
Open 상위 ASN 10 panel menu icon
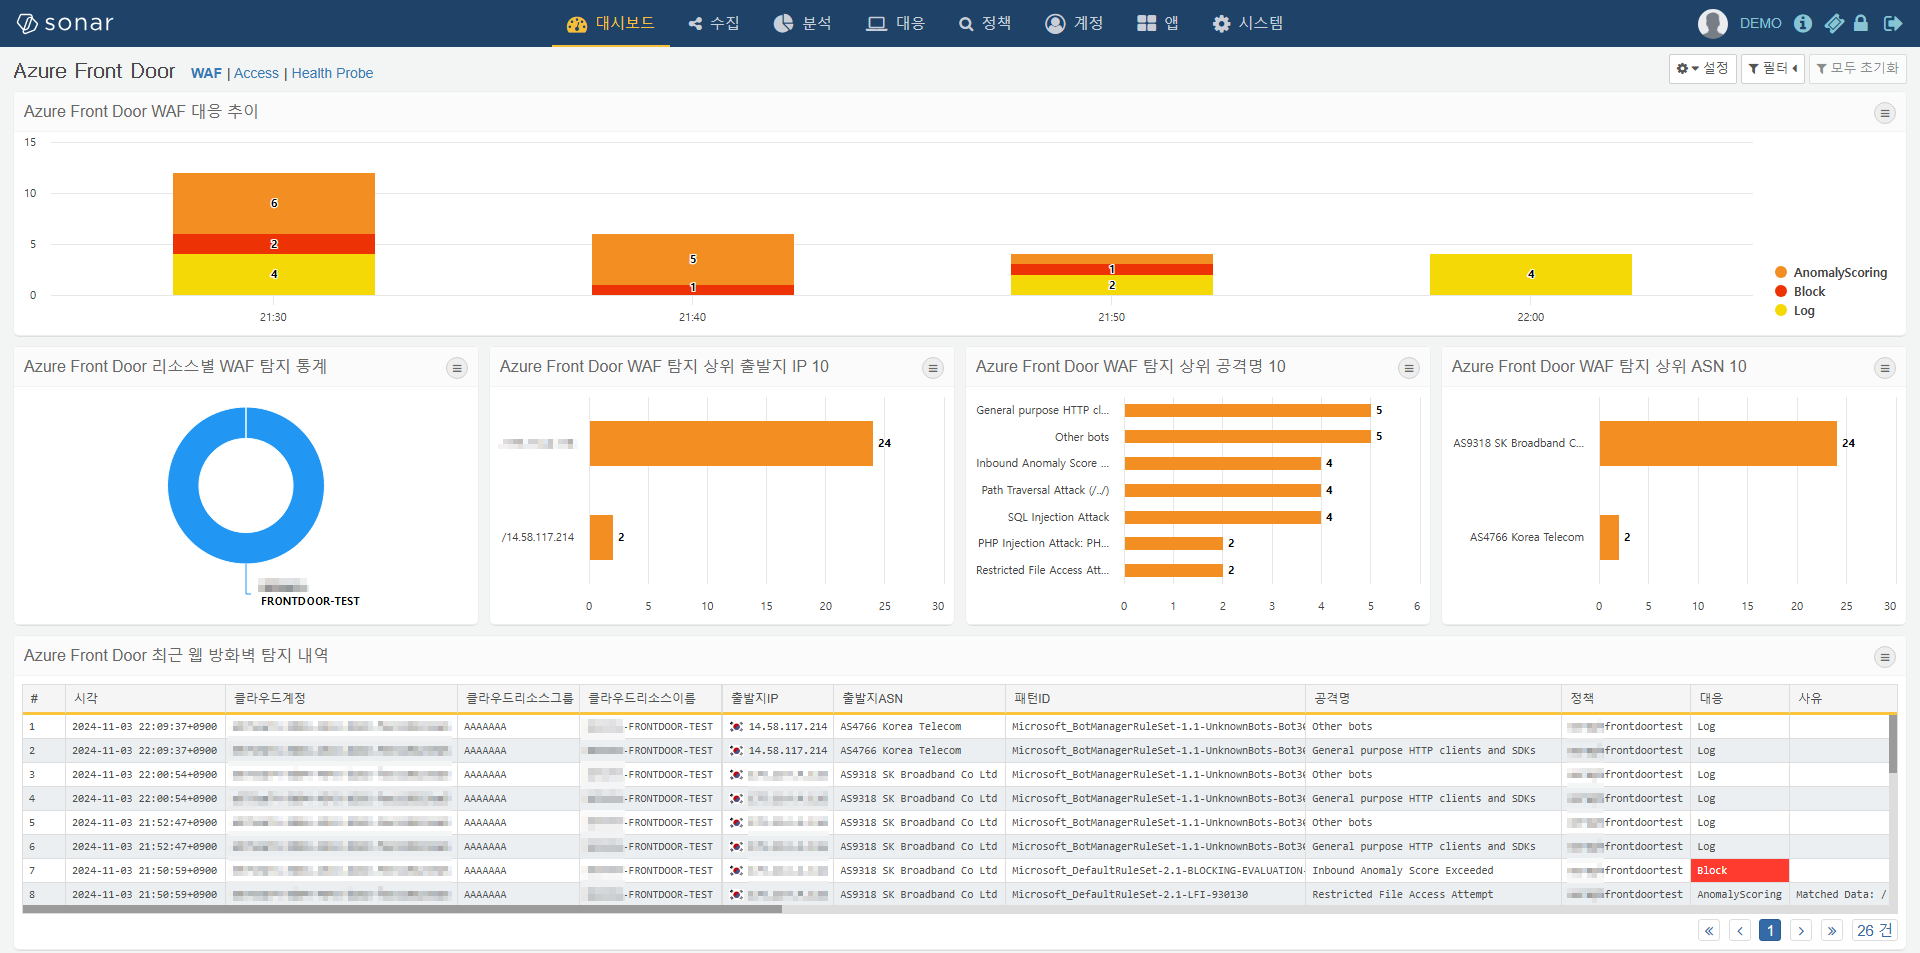pos(1885,368)
